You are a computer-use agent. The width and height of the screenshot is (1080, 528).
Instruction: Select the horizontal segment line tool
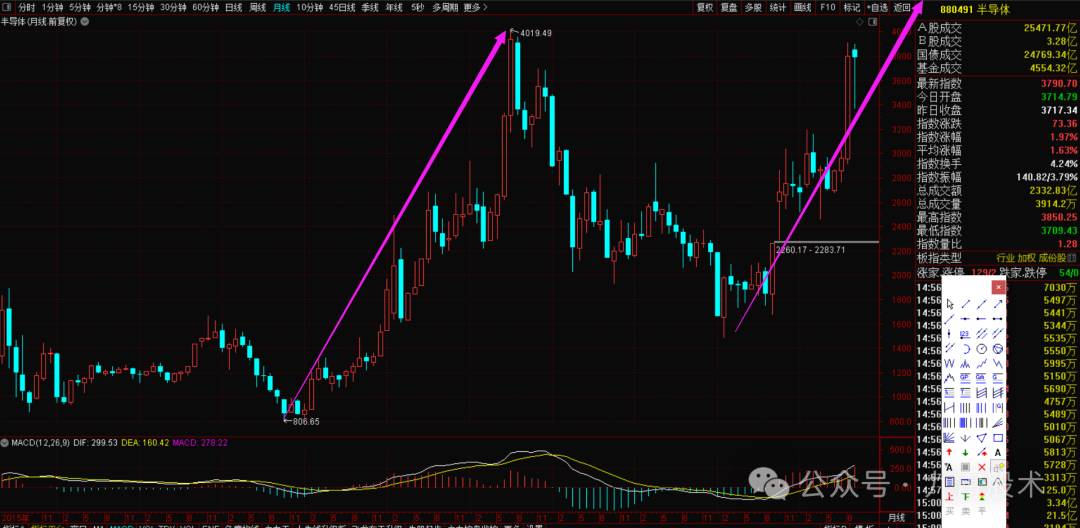coord(998,318)
